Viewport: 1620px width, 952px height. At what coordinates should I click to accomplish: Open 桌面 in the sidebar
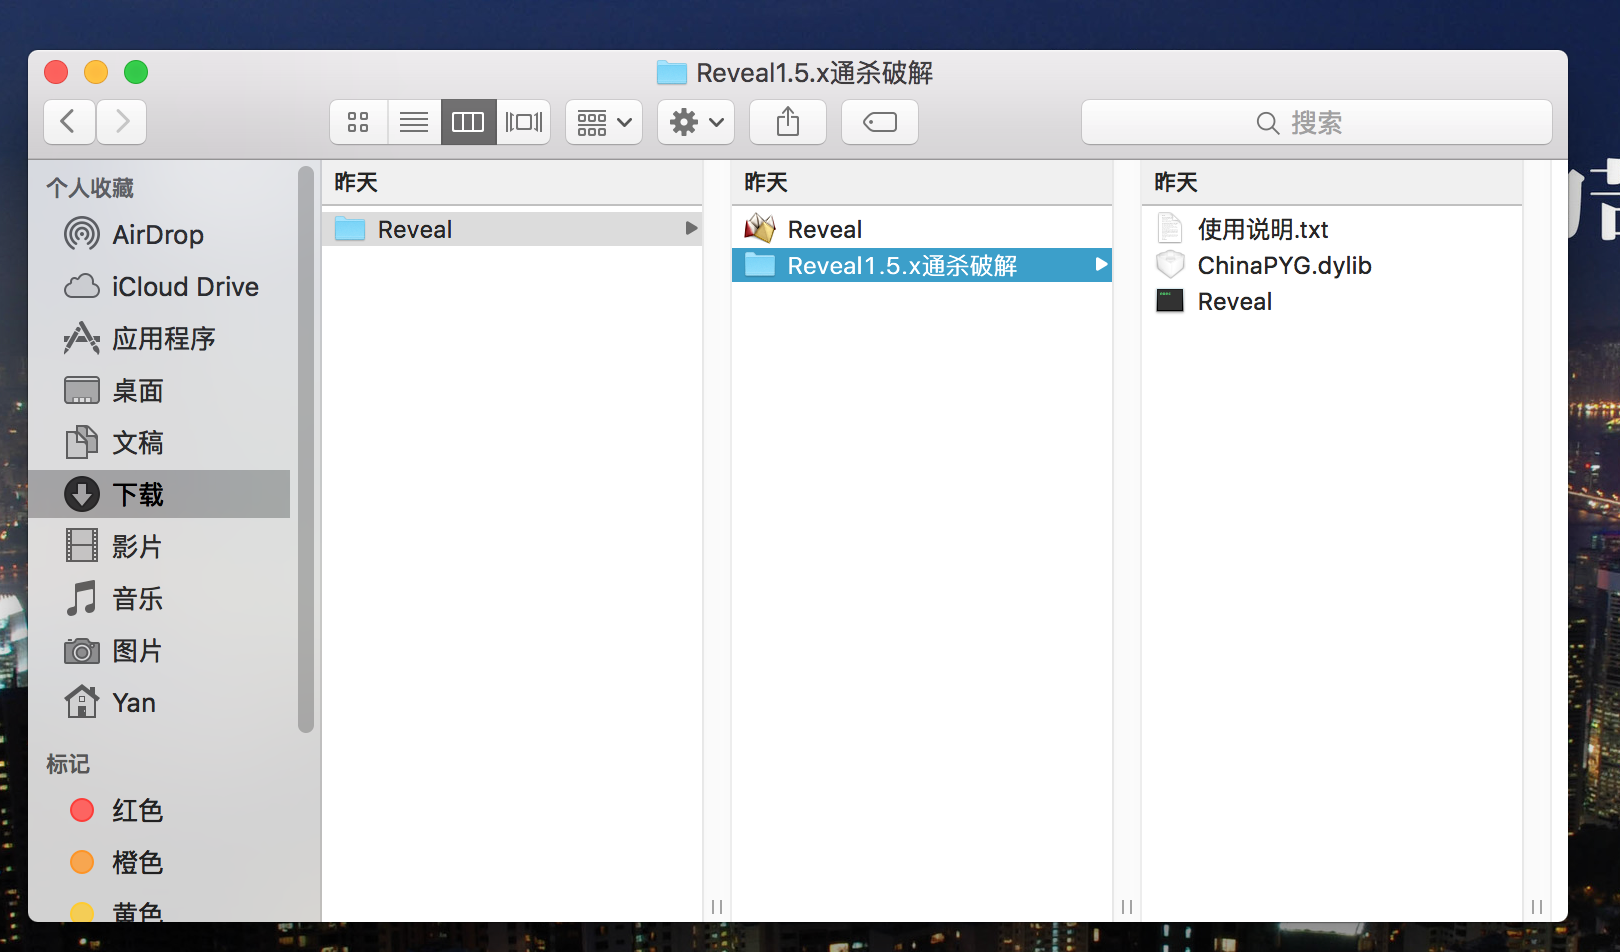(x=160, y=391)
